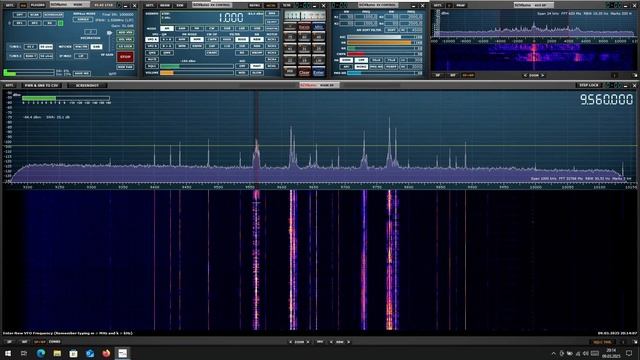Click the OPT button in MAIN window
The height and width of the screenshot is (360, 640).
pyautogui.click(x=19, y=15)
